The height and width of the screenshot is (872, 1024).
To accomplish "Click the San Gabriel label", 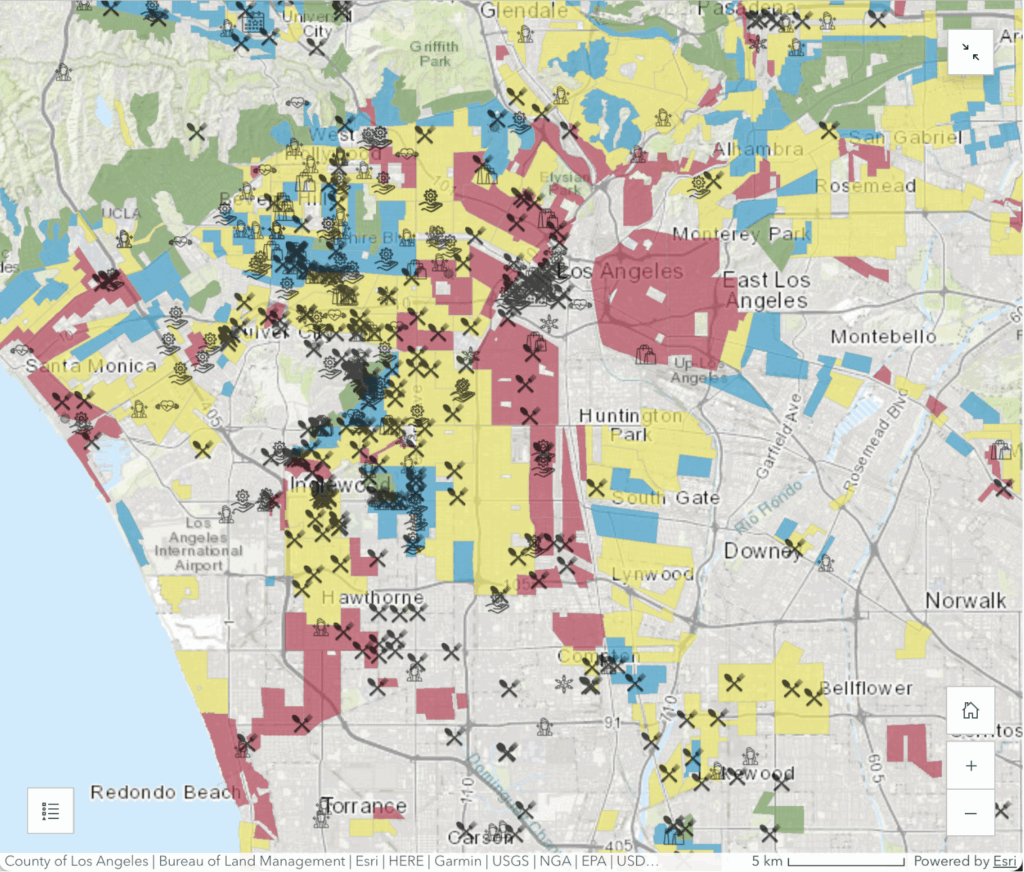I will coord(906,137).
